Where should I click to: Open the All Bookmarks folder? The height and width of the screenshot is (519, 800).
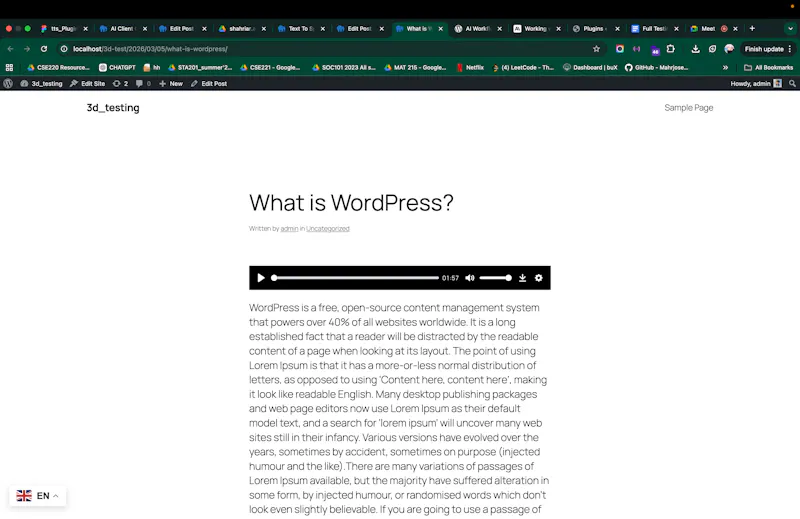[768, 67]
